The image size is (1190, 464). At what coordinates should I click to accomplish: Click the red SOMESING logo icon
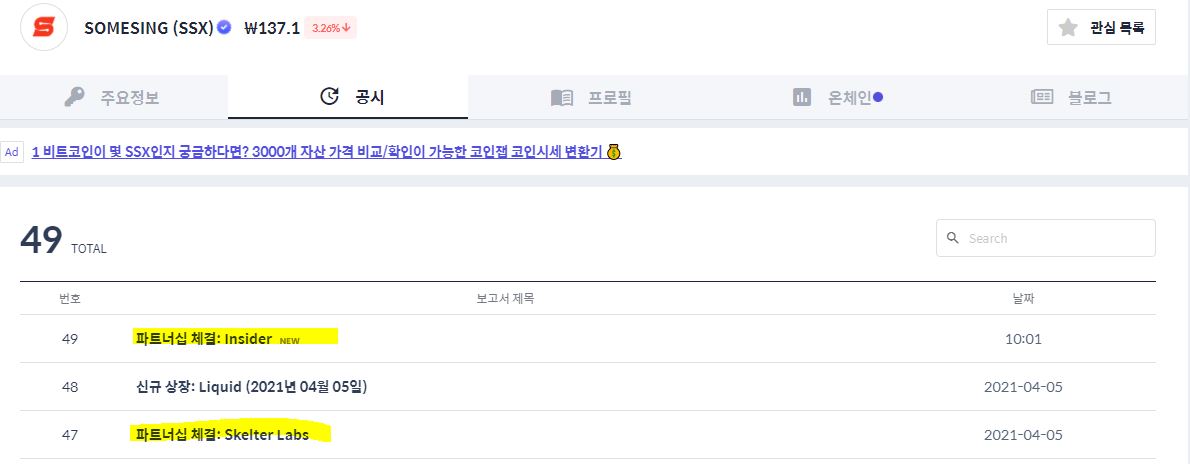click(44, 27)
